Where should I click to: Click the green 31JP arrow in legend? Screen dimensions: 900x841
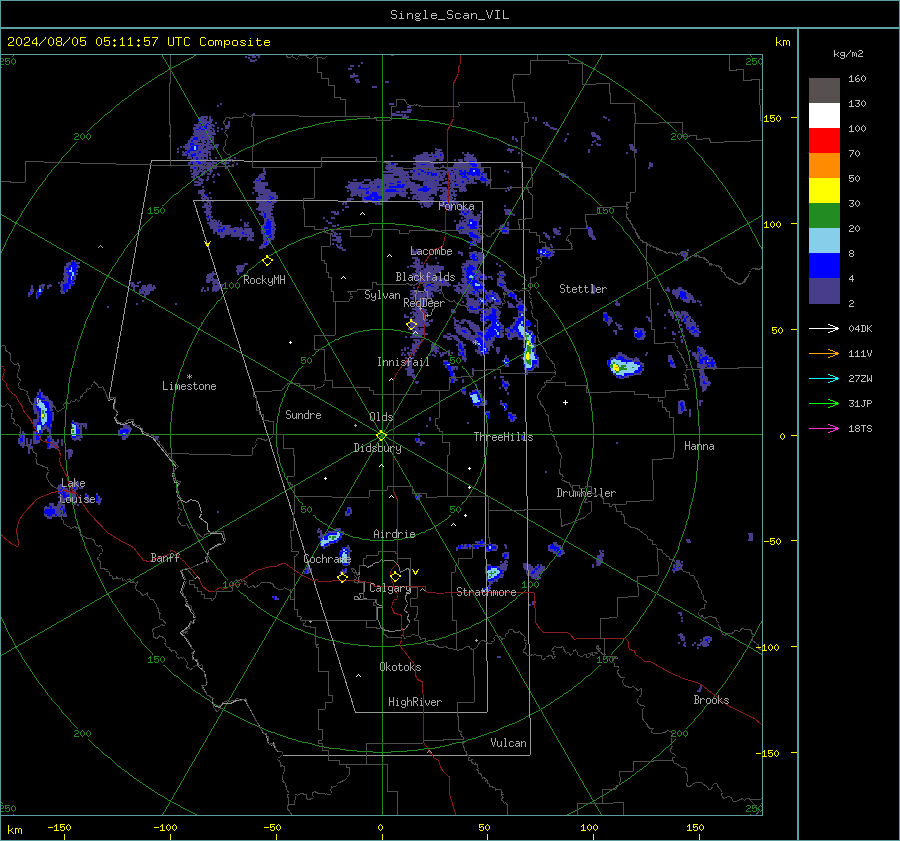click(x=824, y=404)
